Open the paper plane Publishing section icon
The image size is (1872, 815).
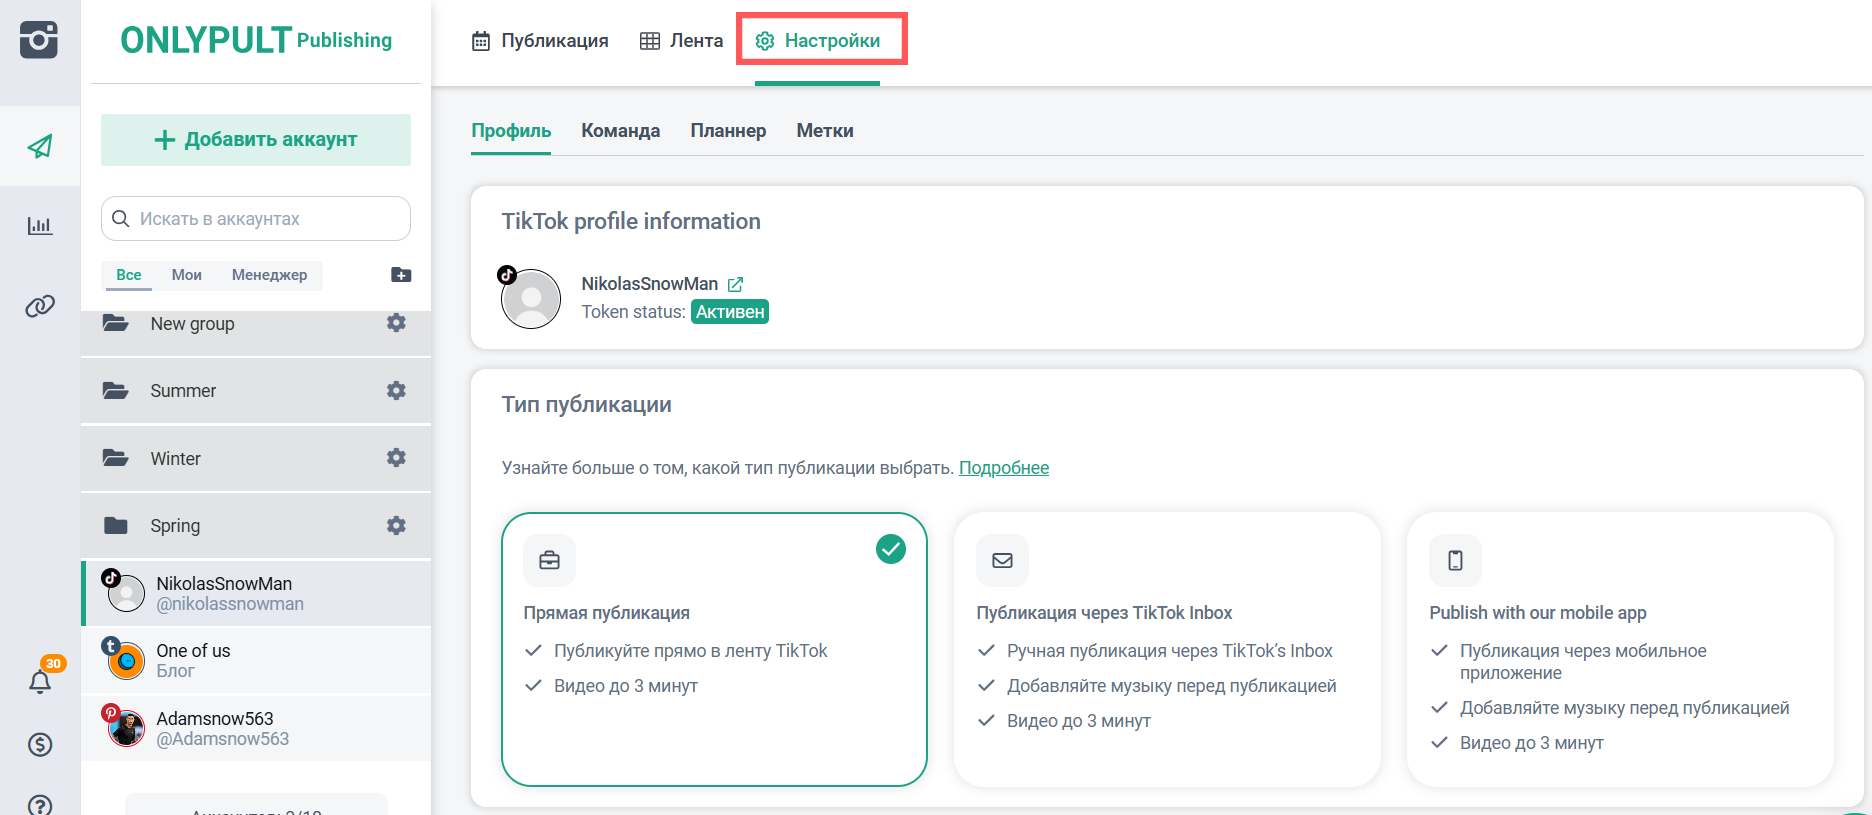[x=40, y=146]
